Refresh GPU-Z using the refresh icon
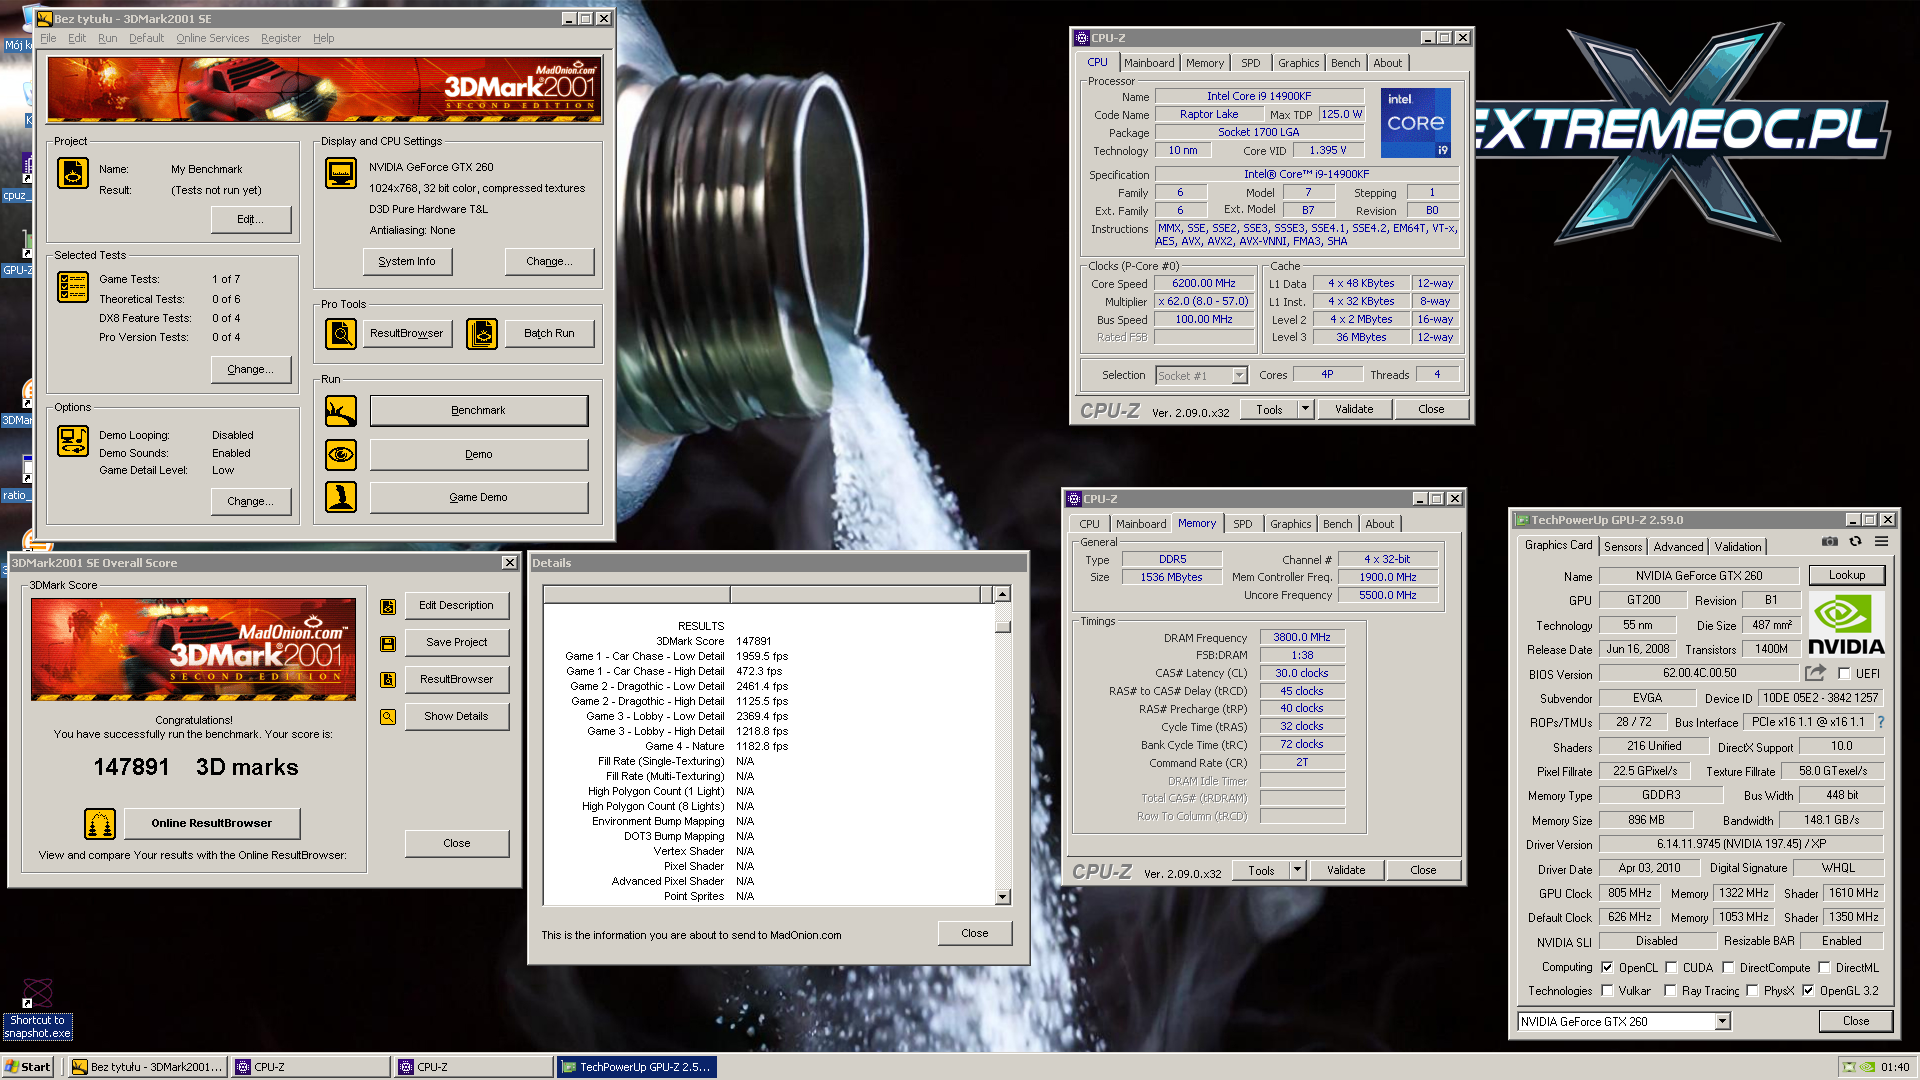The image size is (1920, 1080). click(x=1856, y=542)
